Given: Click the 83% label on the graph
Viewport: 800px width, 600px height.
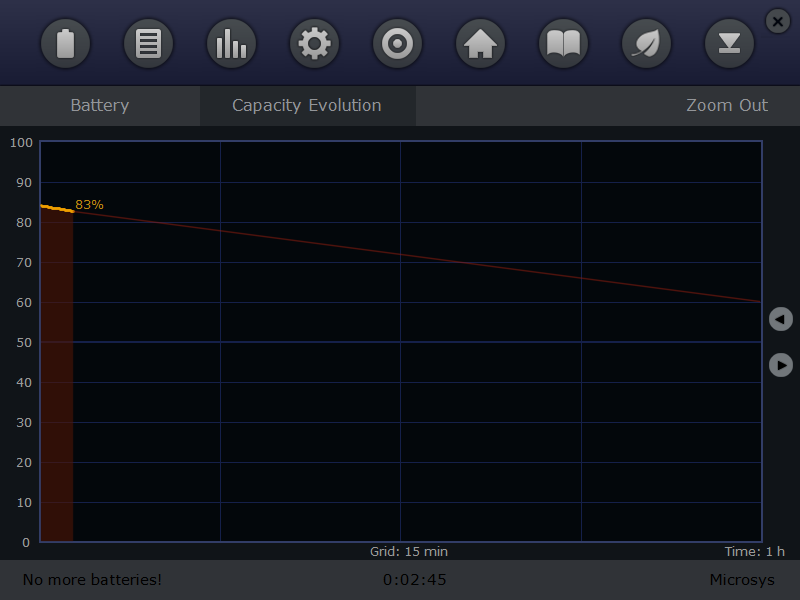Looking at the screenshot, I should (89, 205).
